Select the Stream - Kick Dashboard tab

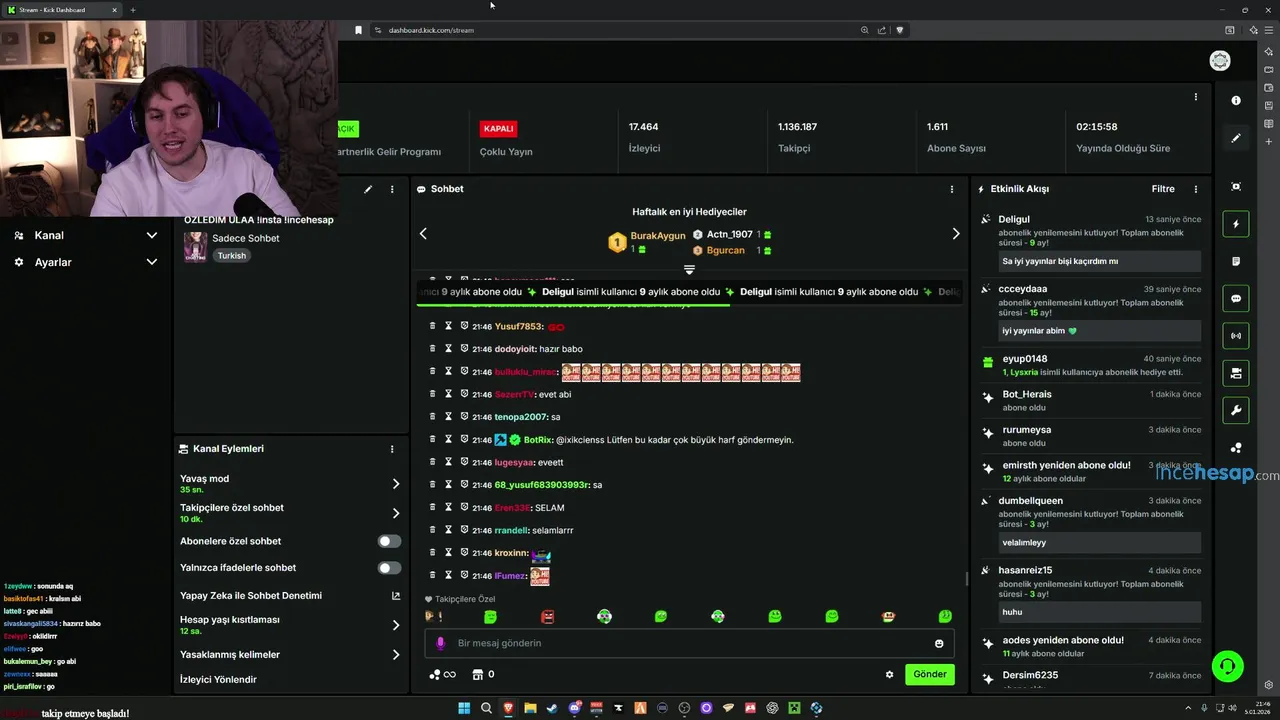62,10
